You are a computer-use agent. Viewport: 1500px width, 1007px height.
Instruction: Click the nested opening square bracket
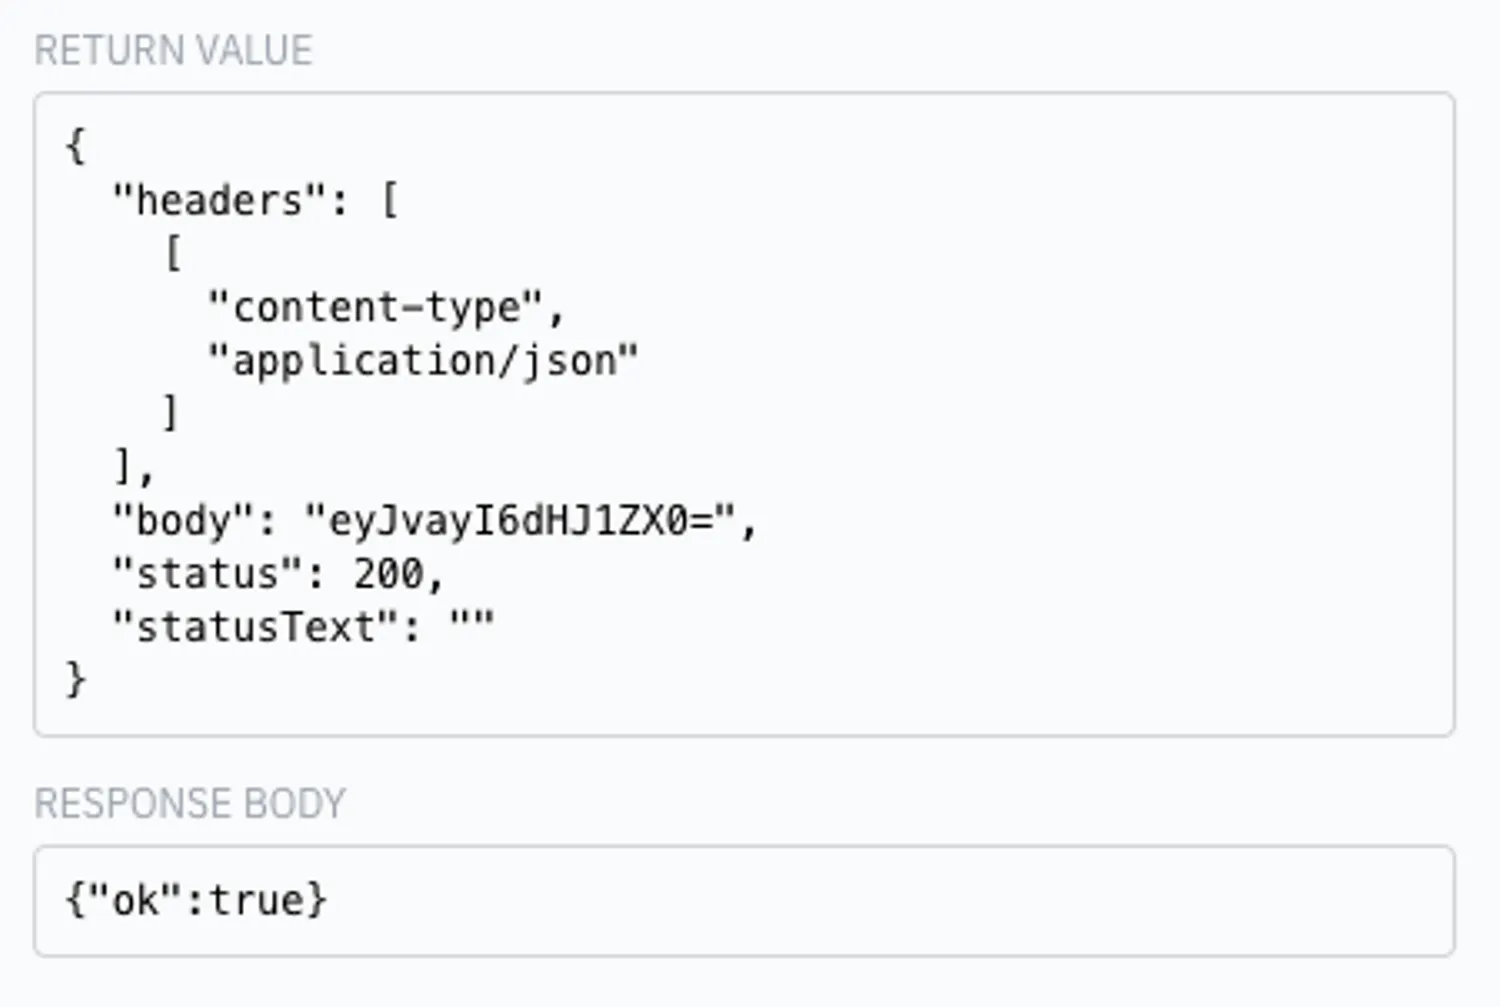(x=173, y=253)
